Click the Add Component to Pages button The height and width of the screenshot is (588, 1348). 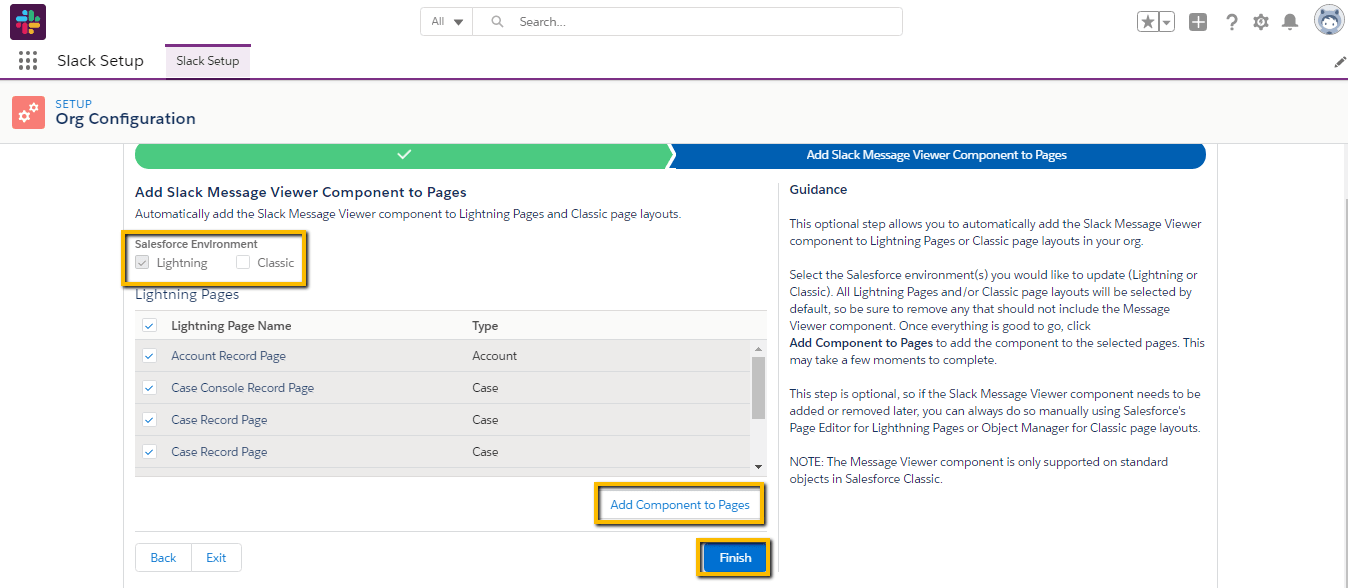coord(680,505)
